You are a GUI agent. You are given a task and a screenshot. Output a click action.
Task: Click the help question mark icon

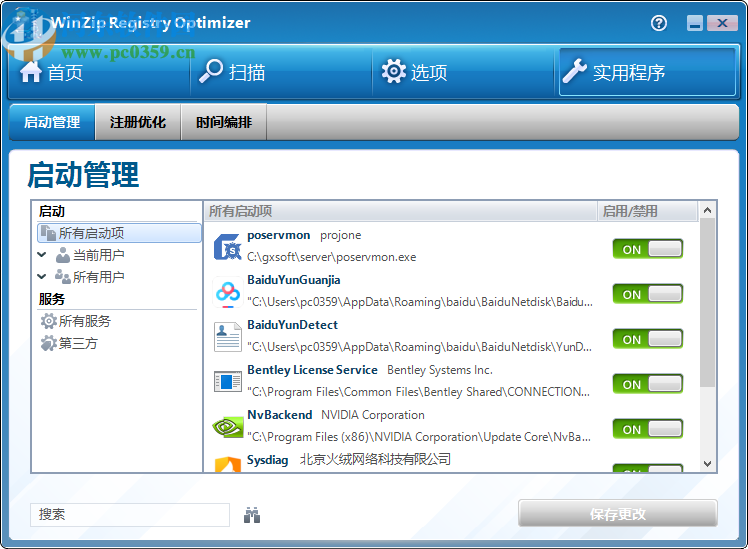pos(659,23)
